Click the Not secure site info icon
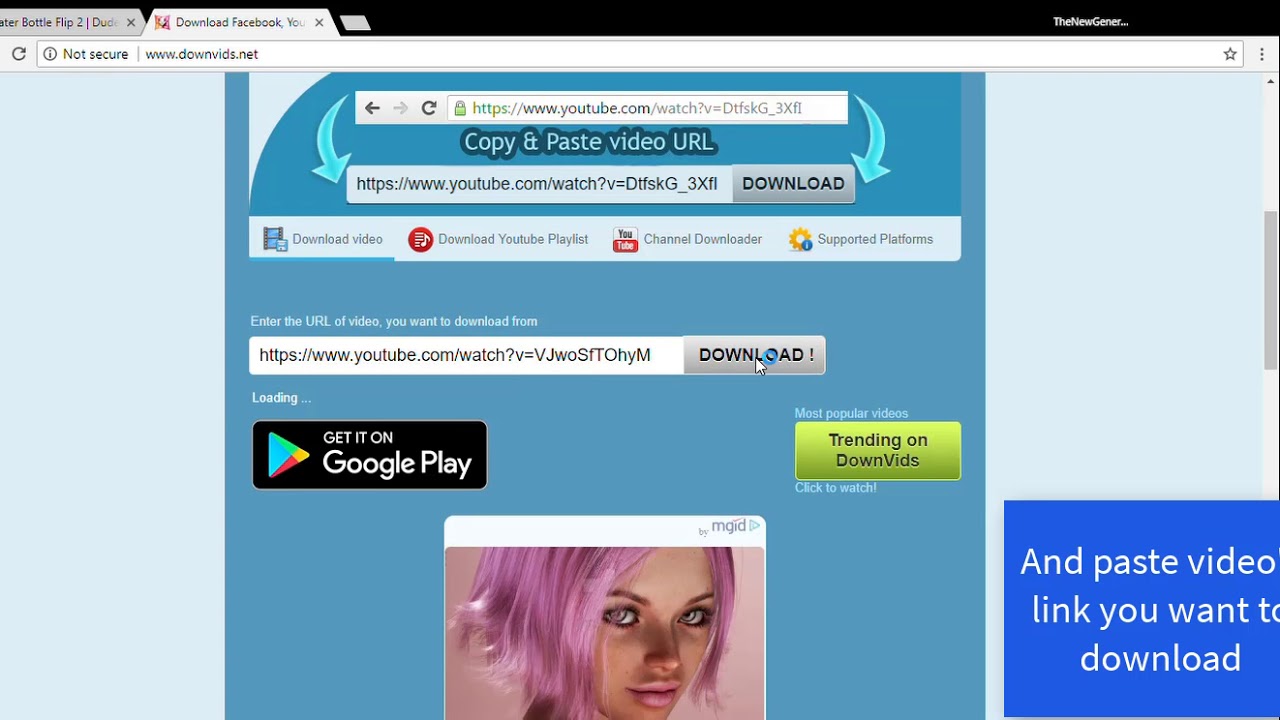The height and width of the screenshot is (720, 1280). pos(50,54)
